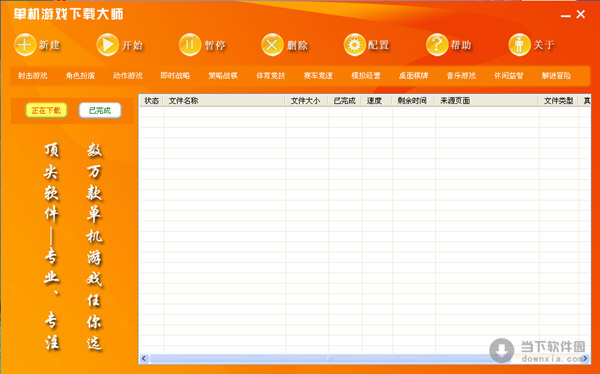Click the 来源页面 column header

pos(487,101)
